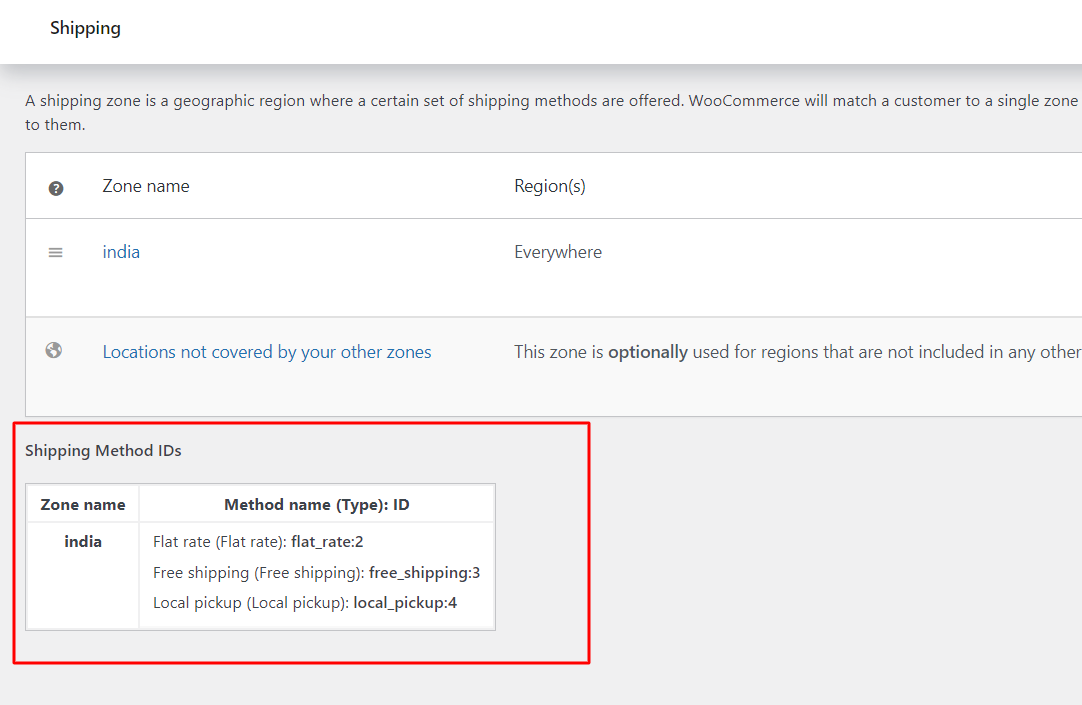Open Locations not covered by your other zones
Viewport: 1082px width, 705px height.
(x=266, y=351)
